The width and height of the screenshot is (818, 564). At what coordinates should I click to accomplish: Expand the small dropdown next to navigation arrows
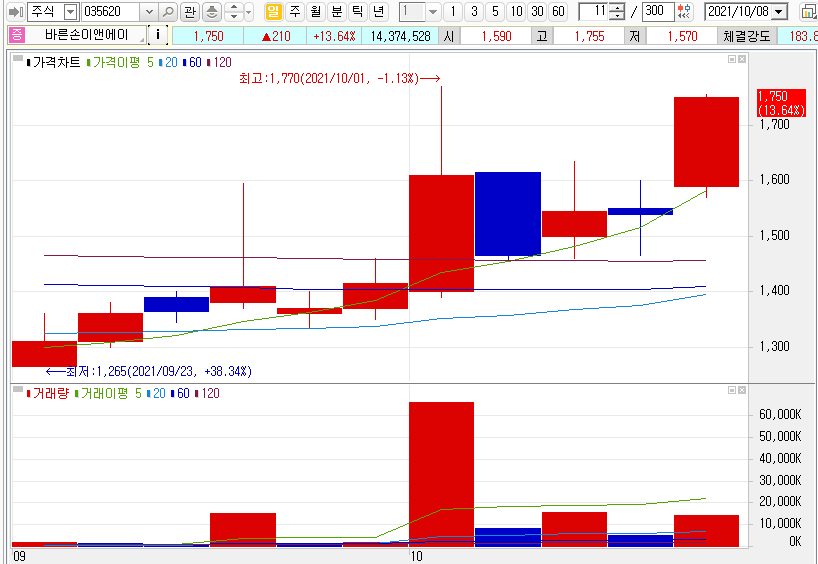[x=248, y=11]
